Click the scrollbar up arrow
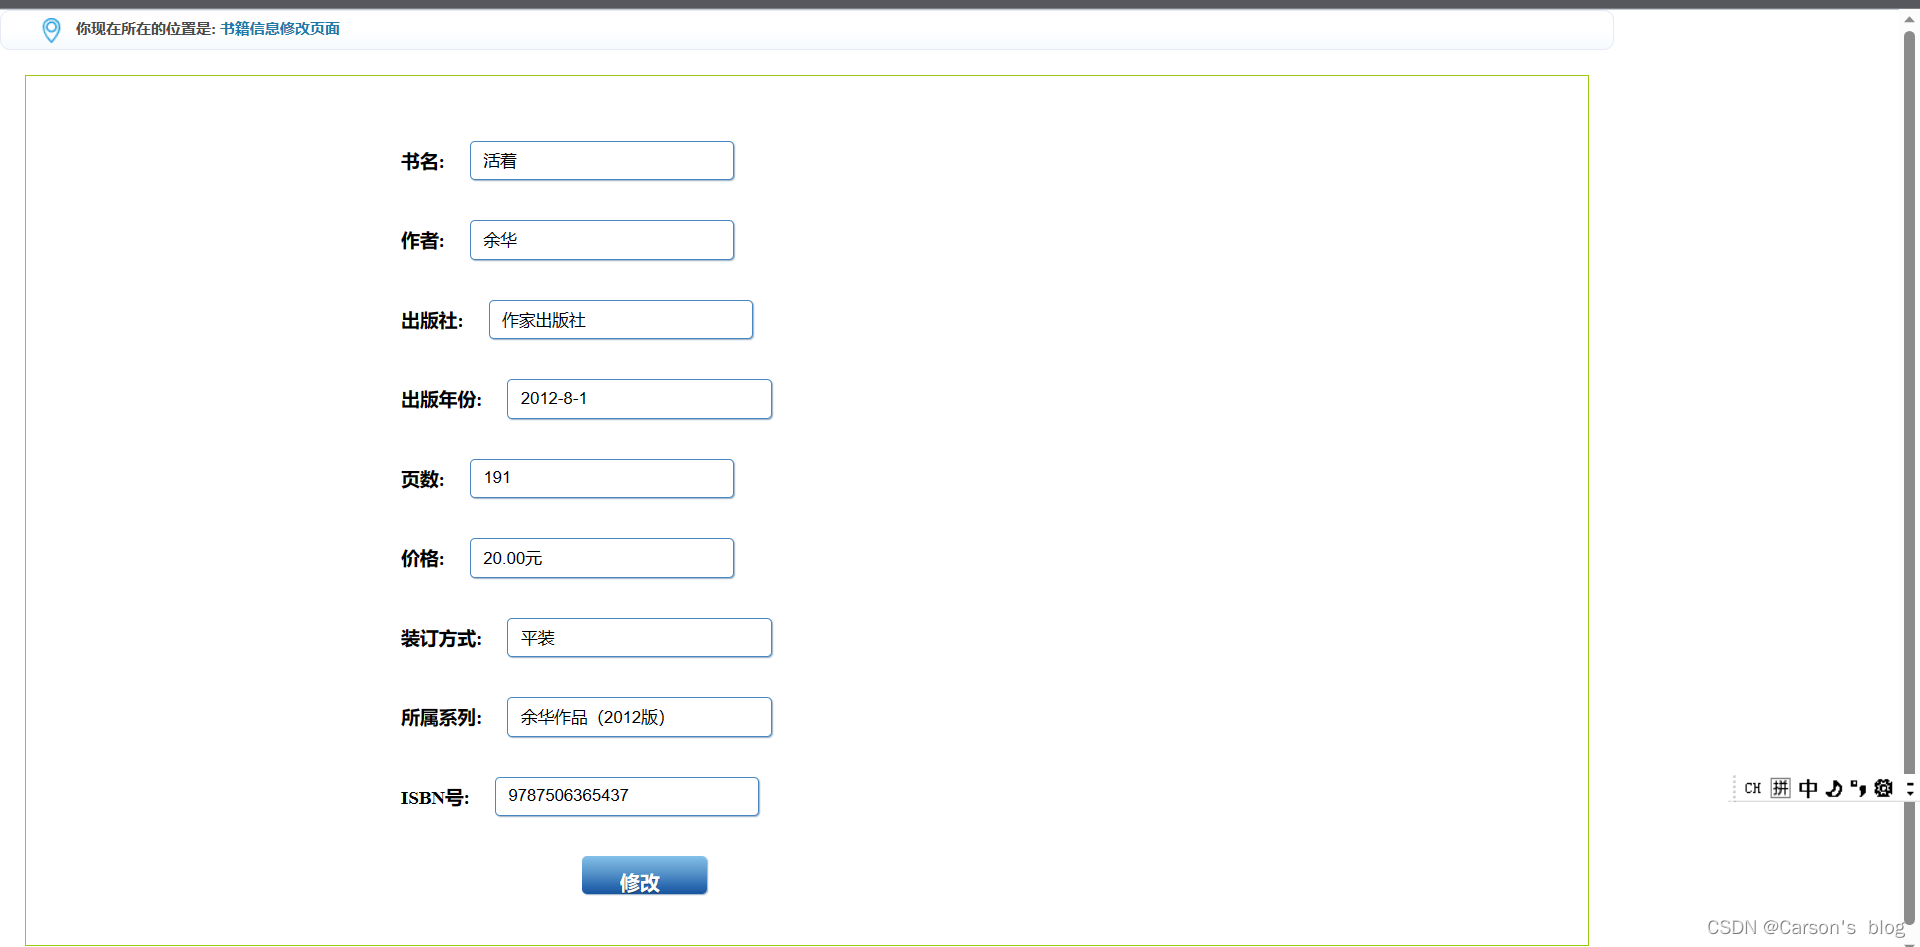 [x=1909, y=18]
